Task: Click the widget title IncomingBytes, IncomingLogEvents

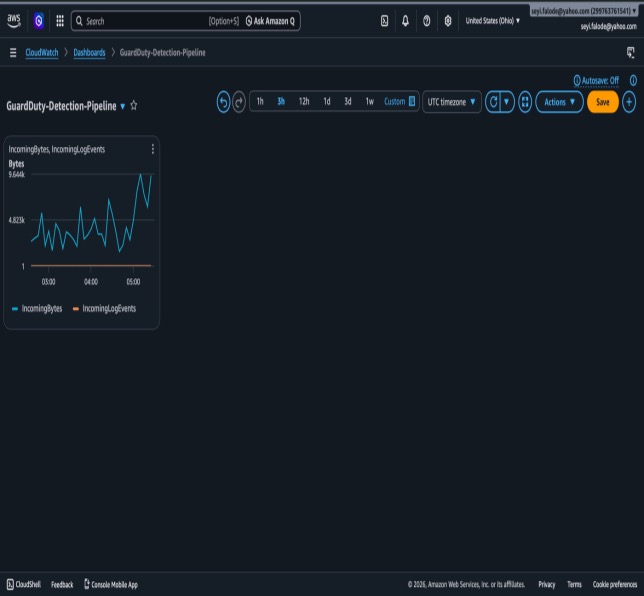Action: tap(57, 149)
